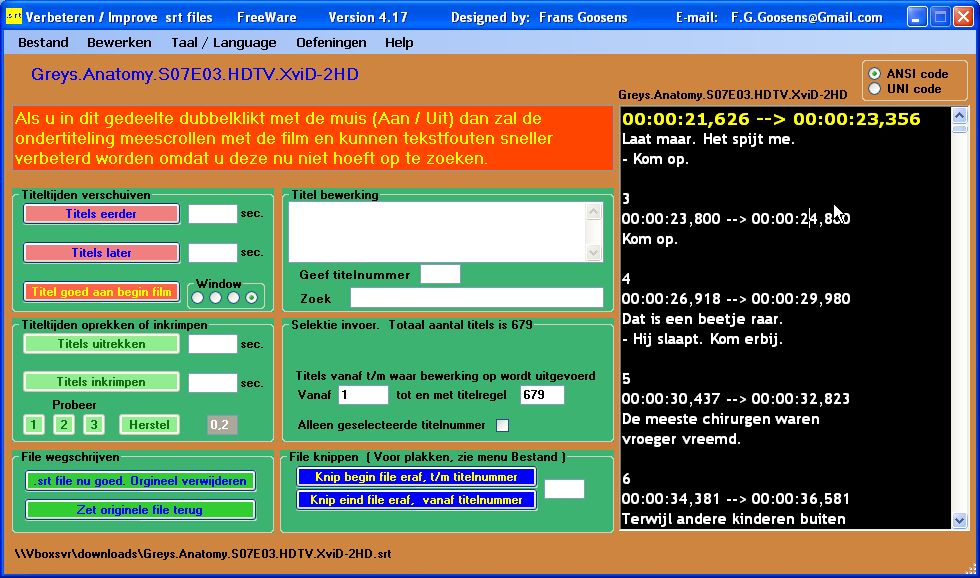Click 'Titel goed aan begin film' button
Viewport: 980px width, 578px height.
(101, 292)
